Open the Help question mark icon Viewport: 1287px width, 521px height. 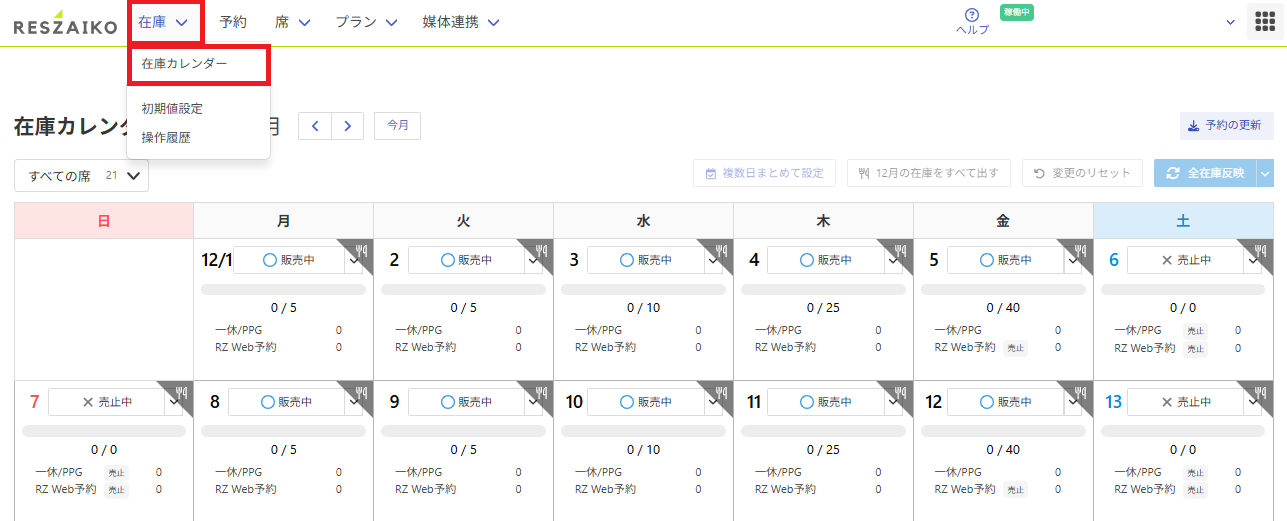tap(971, 15)
